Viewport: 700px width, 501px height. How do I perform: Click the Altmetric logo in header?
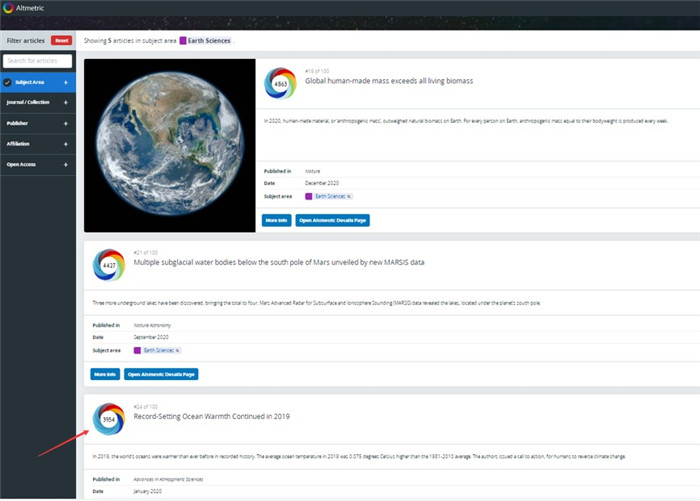coord(9,9)
